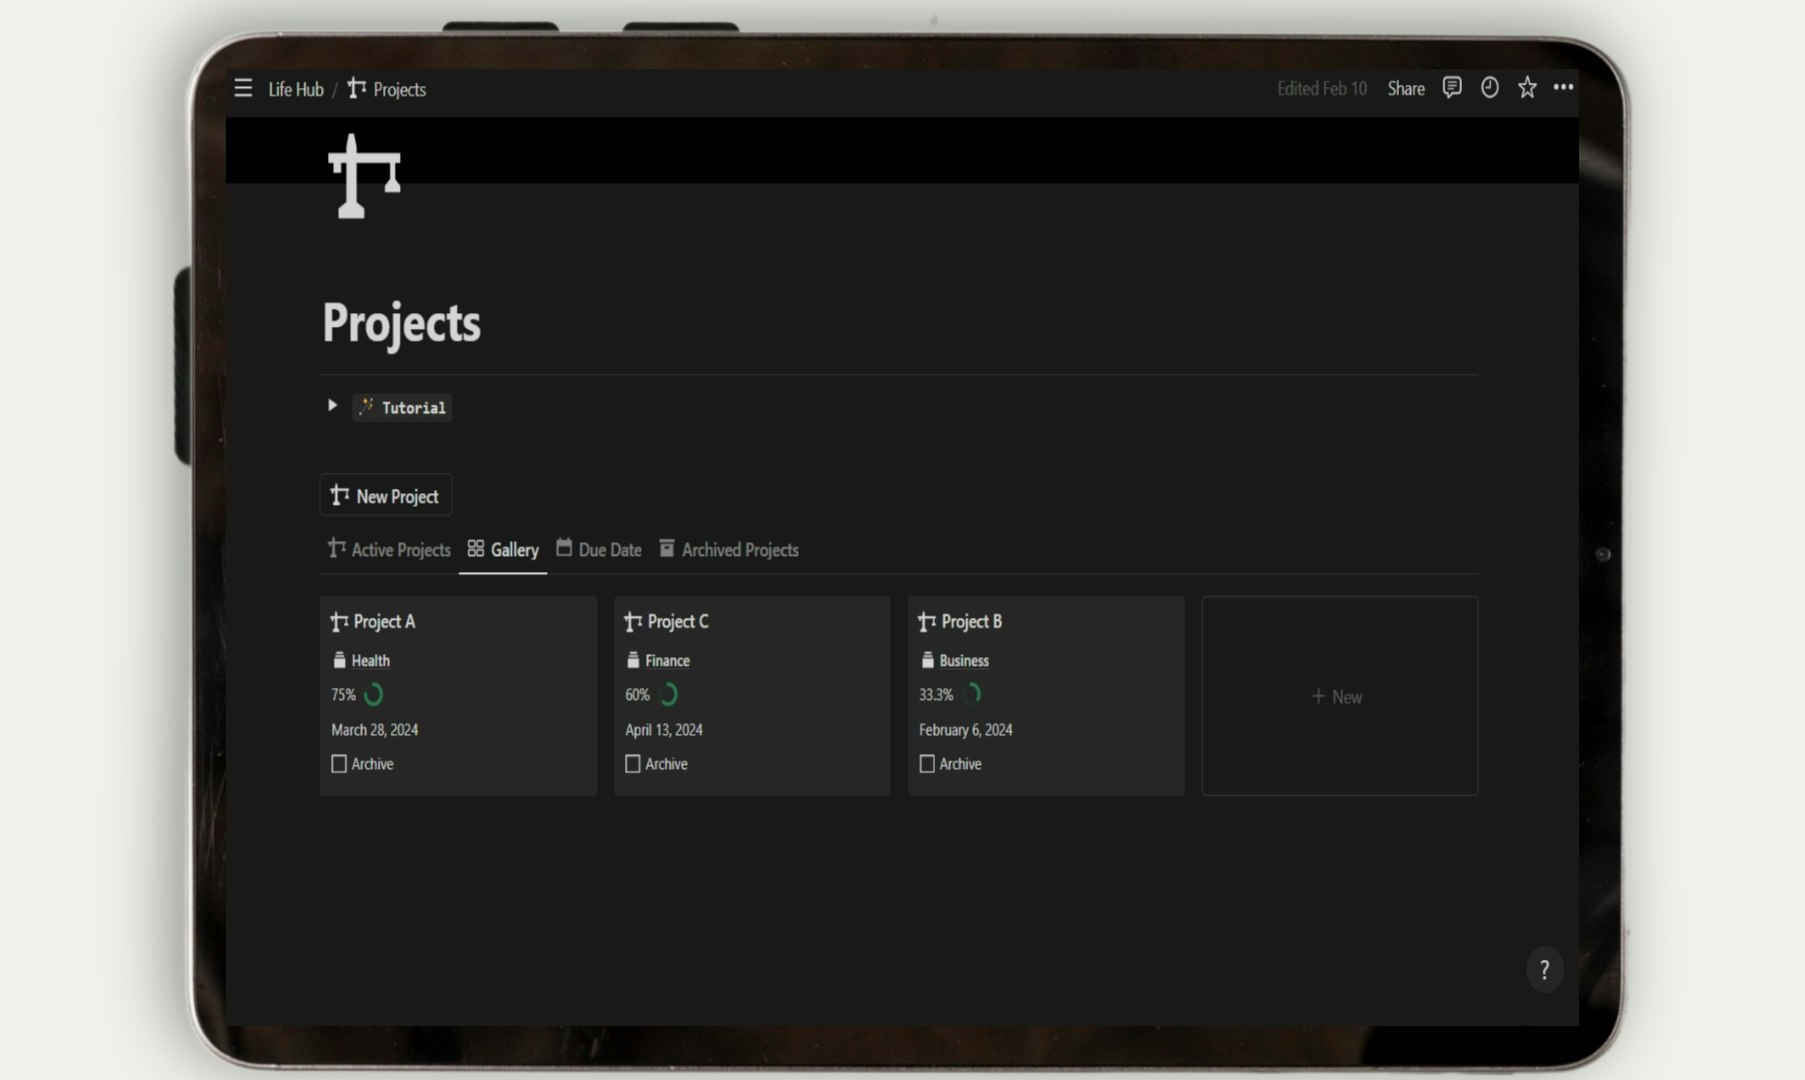Image resolution: width=1805 pixels, height=1080 pixels.
Task: Open the Project B title
Action: [x=972, y=621]
